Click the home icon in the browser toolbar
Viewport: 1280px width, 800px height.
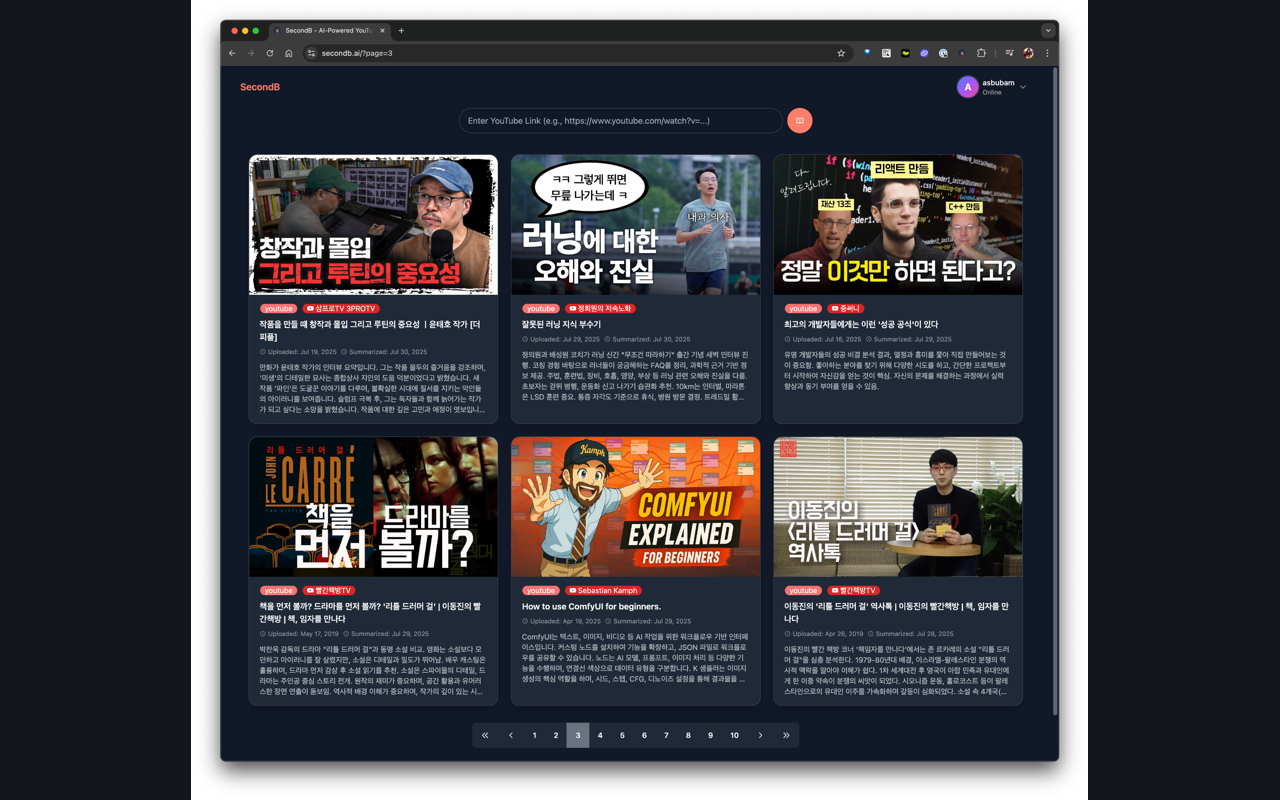(x=287, y=53)
